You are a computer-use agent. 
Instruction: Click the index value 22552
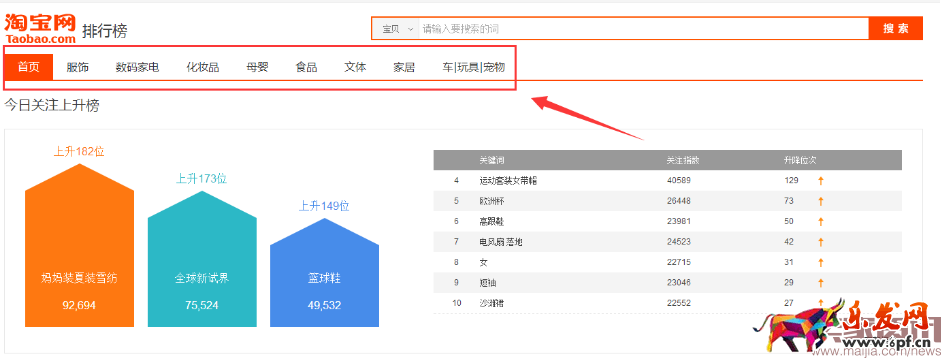pyautogui.click(x=679, y=303)
